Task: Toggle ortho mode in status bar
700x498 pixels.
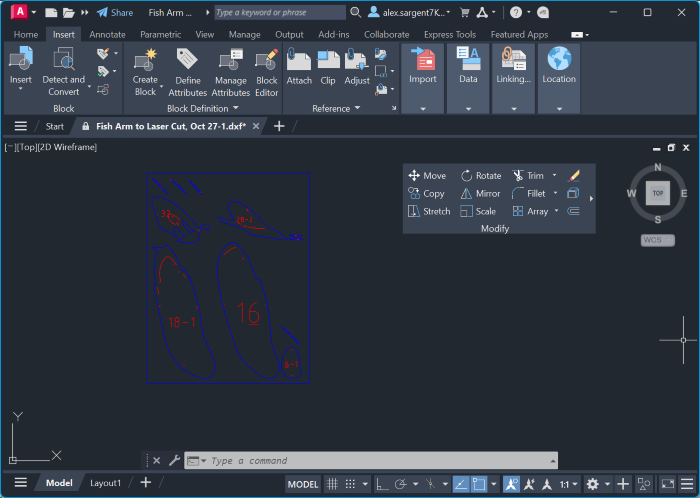Action: pos(381,484)
